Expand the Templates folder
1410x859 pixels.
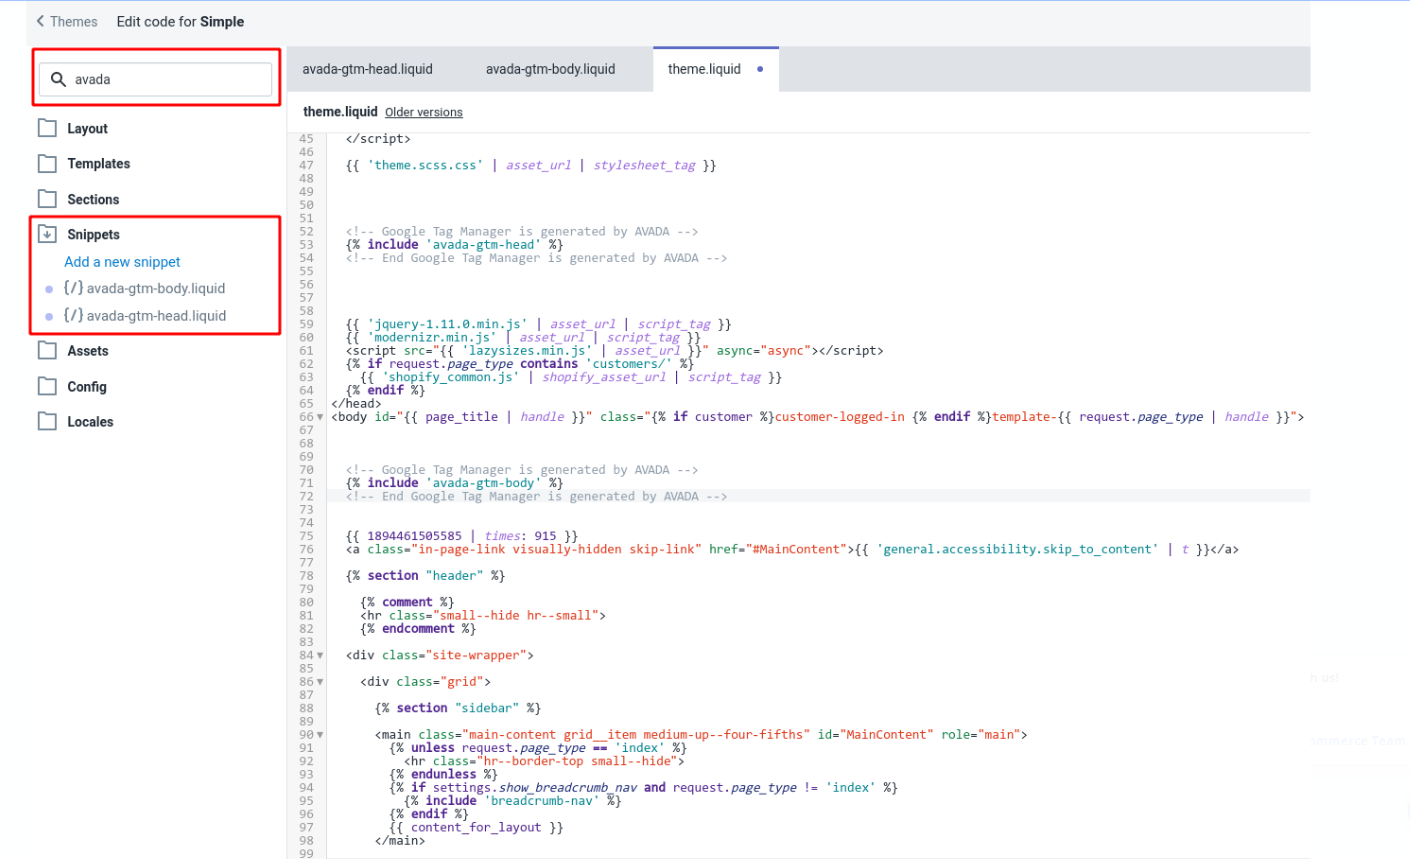point(98,163)
